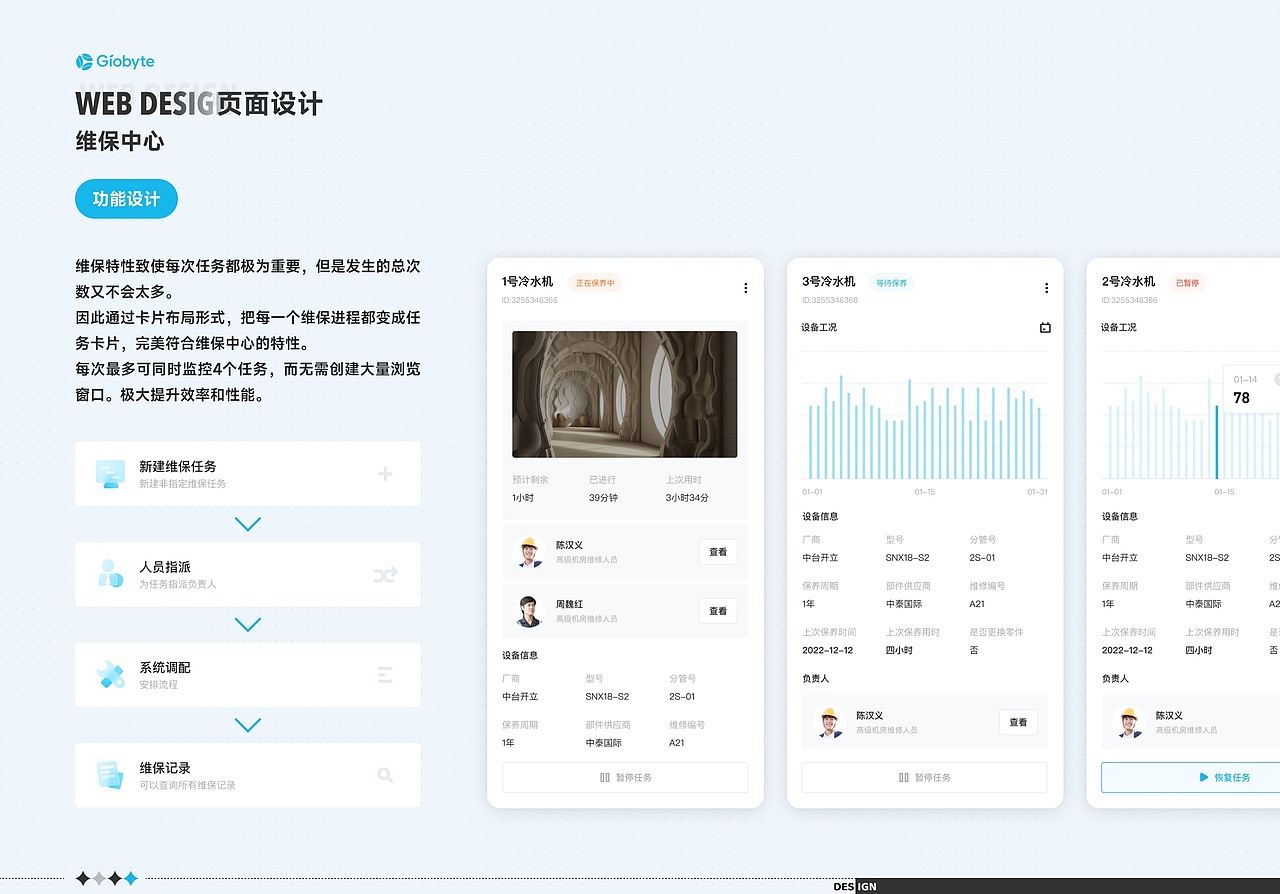1280x894 pixels.
Task: Click the 等待保养 status tag
Action: [x=891, y=283]
